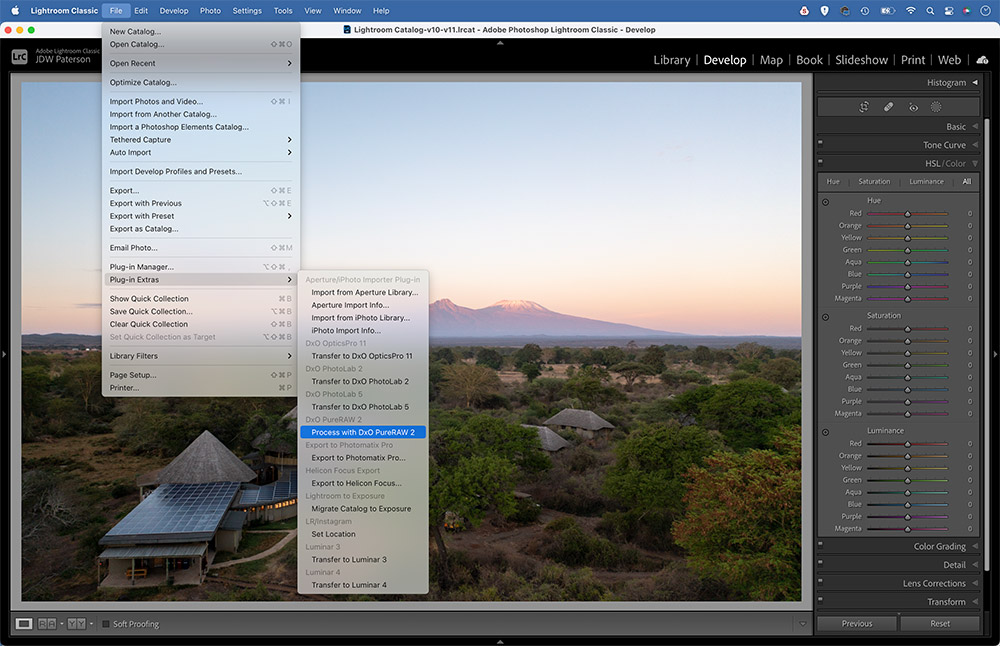This screenshot has width=1000, height=646.
Task: Click the Luminance targeted adjustment tool icon
Action: tap(825, 432)
